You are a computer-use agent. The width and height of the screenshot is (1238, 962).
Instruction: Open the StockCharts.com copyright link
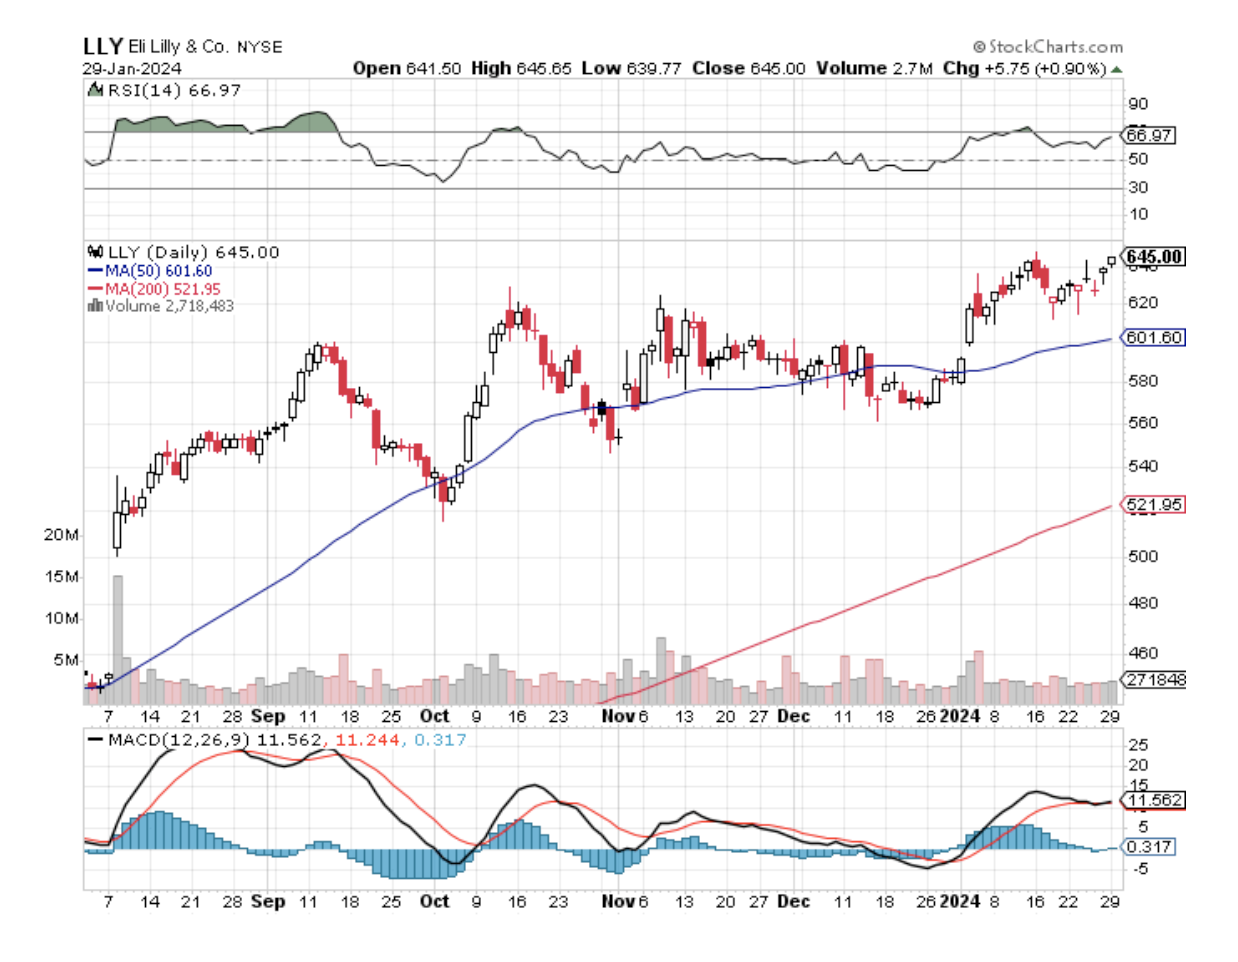[1048, 46]
